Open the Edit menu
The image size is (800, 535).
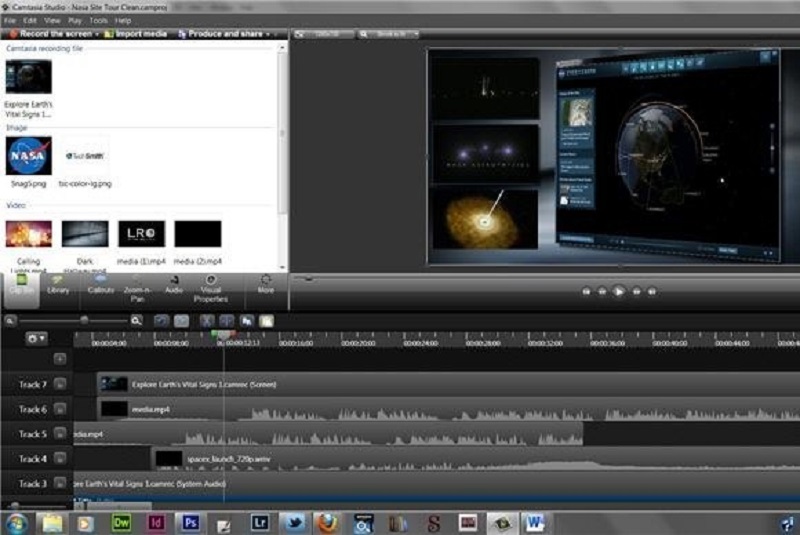tap(30, 20)
